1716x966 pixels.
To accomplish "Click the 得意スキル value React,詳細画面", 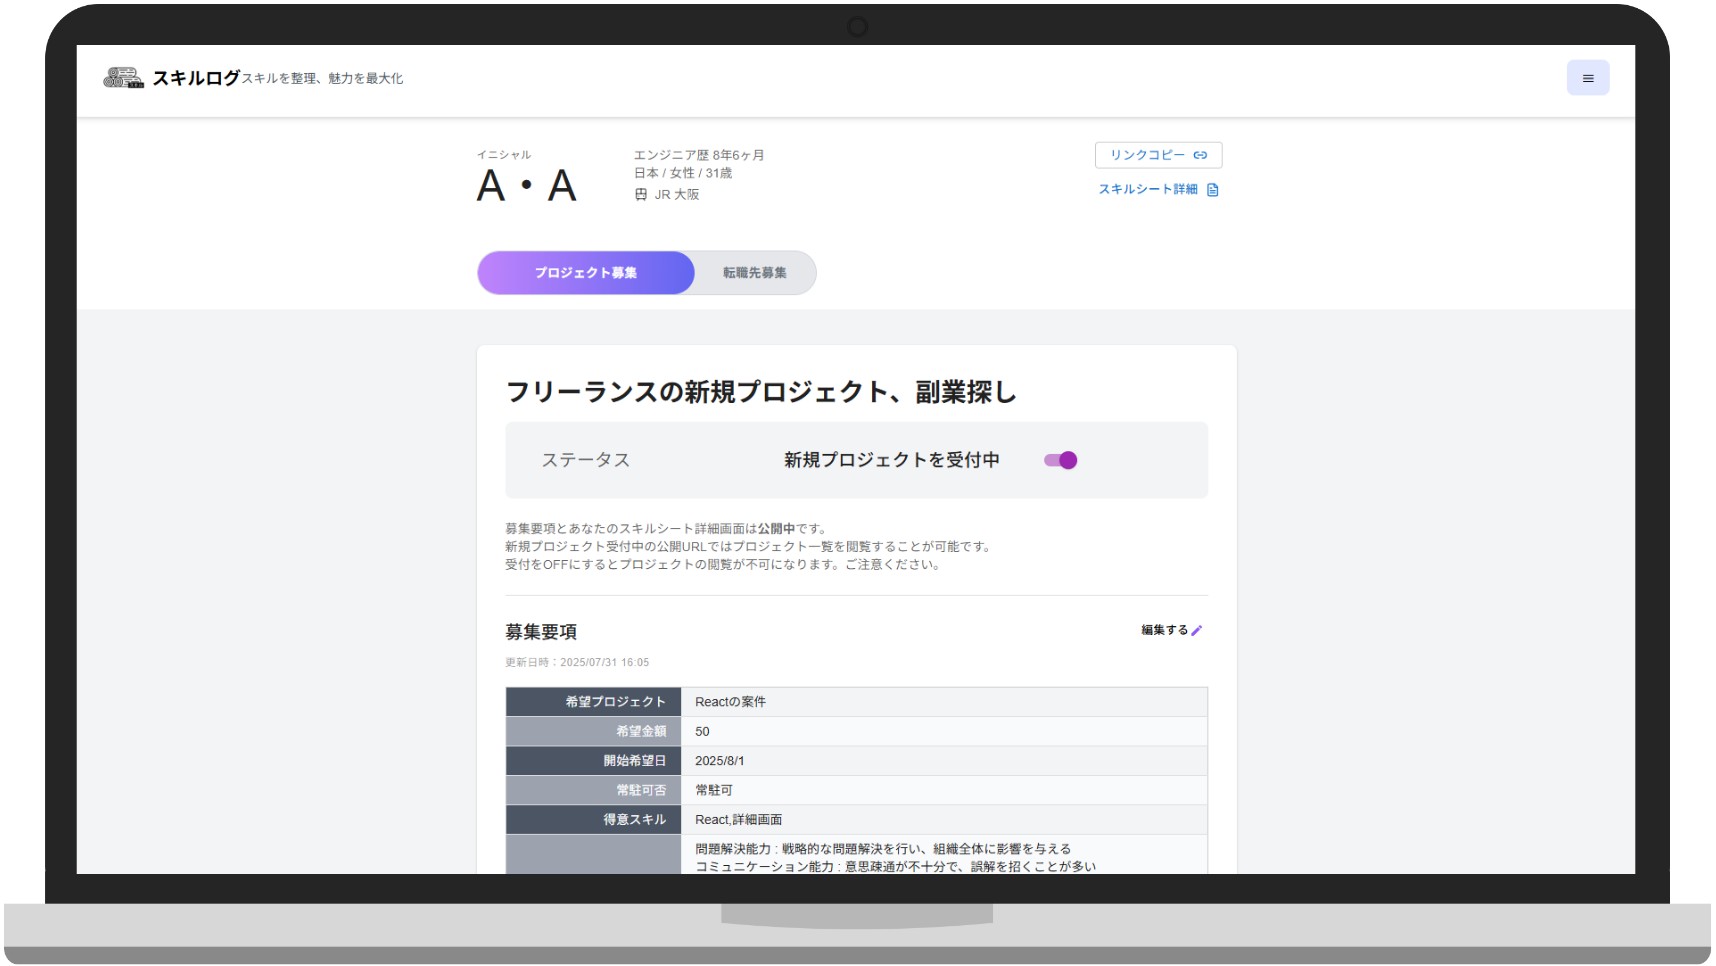I will 739,818.
